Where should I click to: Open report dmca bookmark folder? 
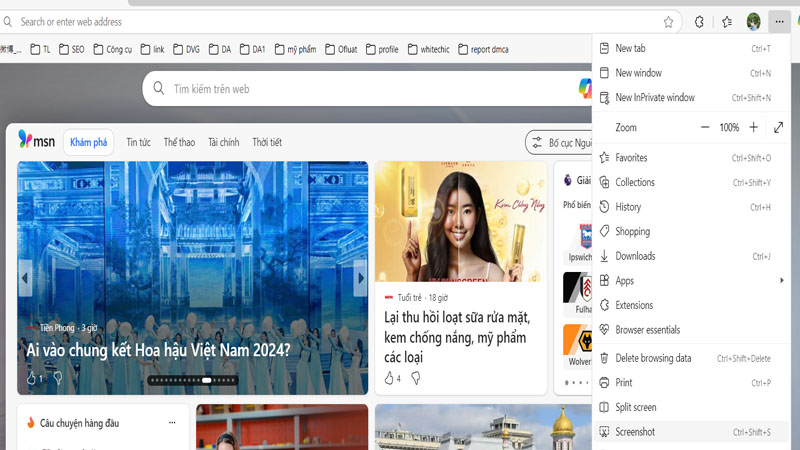pyautogui.click(x=483, y=49)
